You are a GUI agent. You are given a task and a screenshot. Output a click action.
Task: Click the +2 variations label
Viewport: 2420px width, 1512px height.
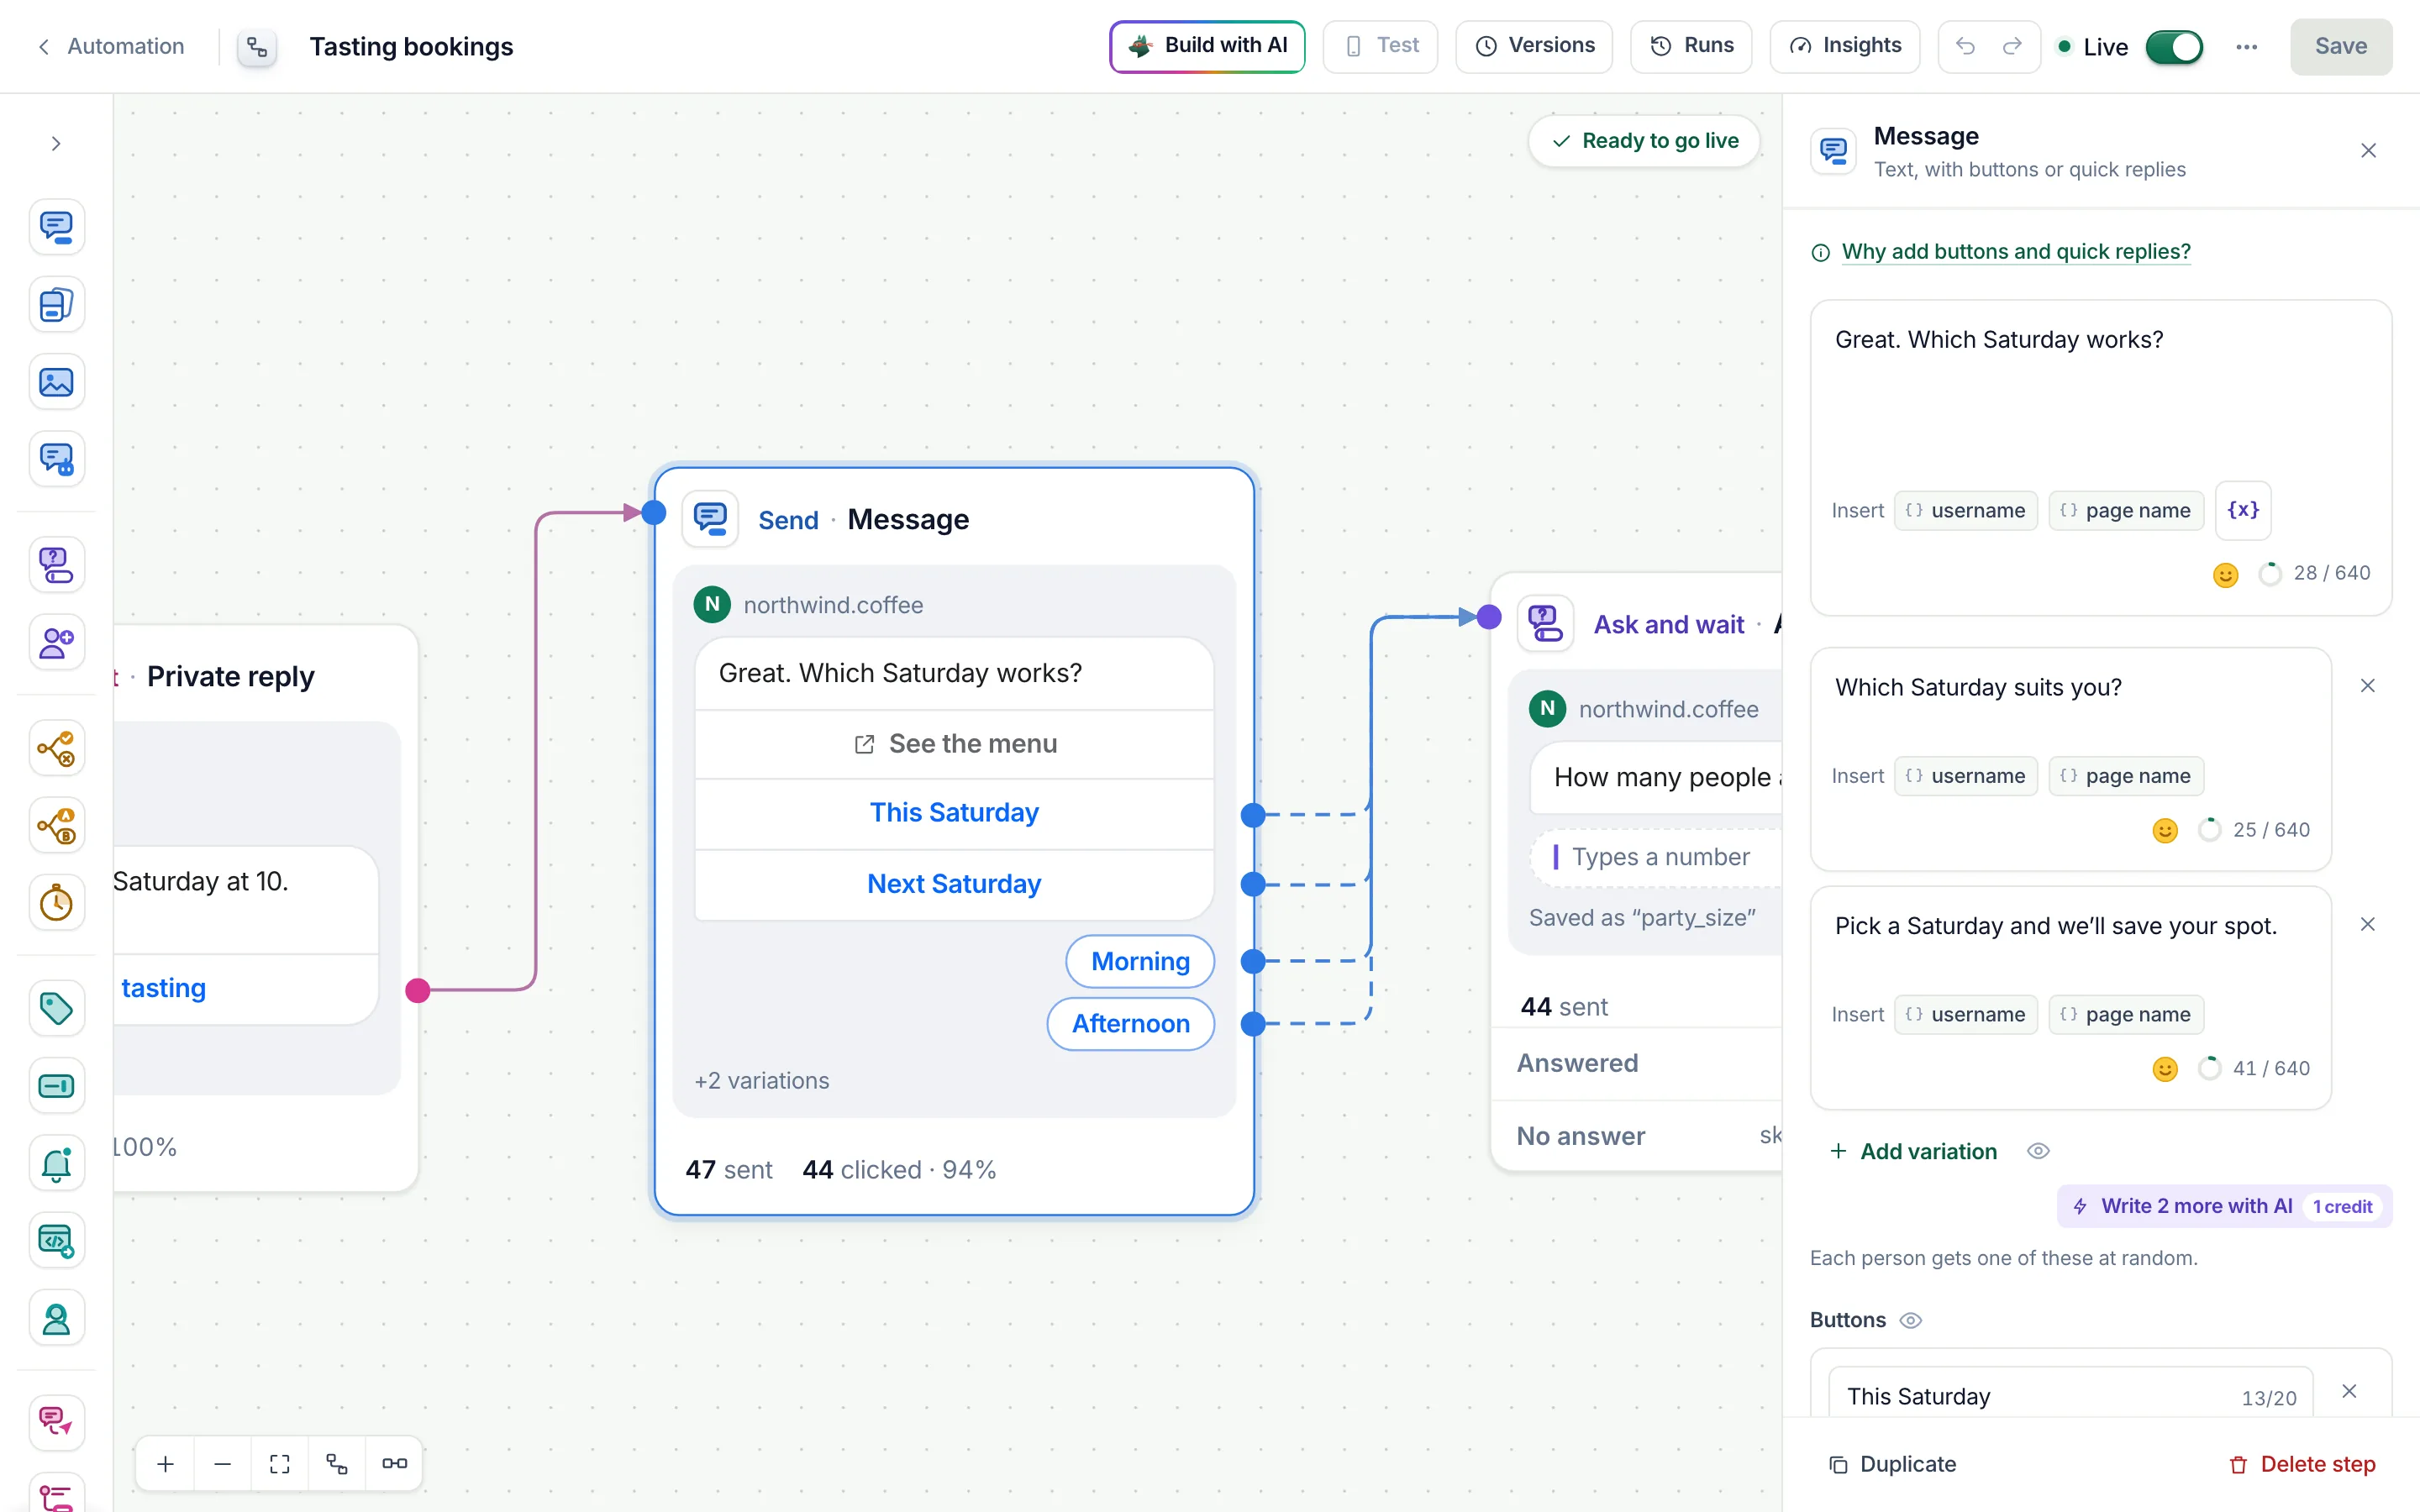click(762, 1081)
